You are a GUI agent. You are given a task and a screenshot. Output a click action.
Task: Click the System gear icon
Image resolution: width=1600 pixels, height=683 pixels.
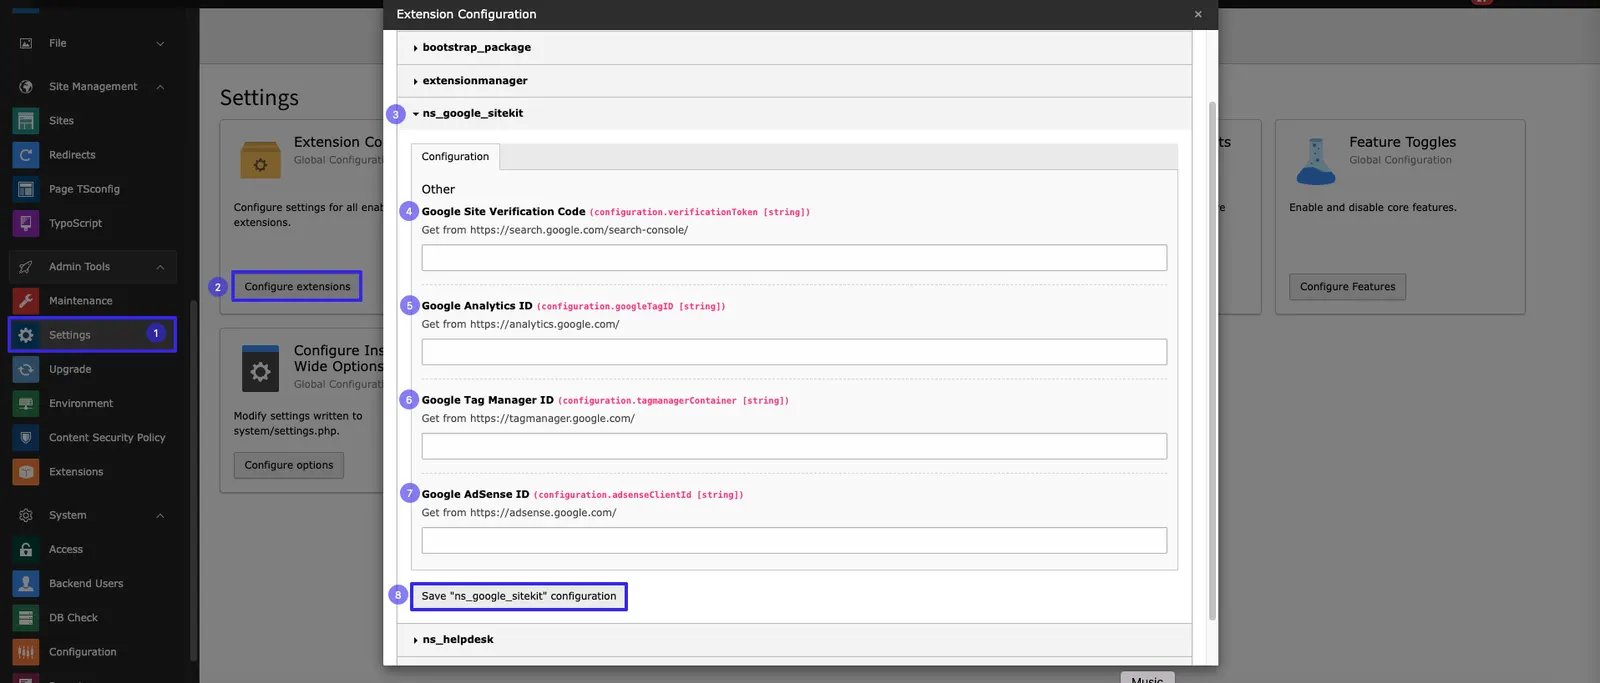click(26, 515)
